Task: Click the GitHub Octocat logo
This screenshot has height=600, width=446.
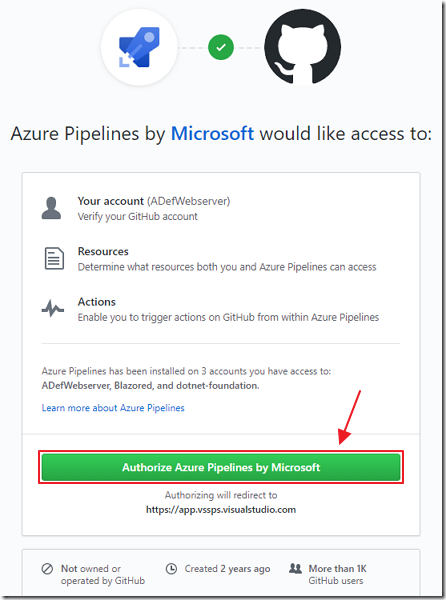Action: click(x=303, y=47)
